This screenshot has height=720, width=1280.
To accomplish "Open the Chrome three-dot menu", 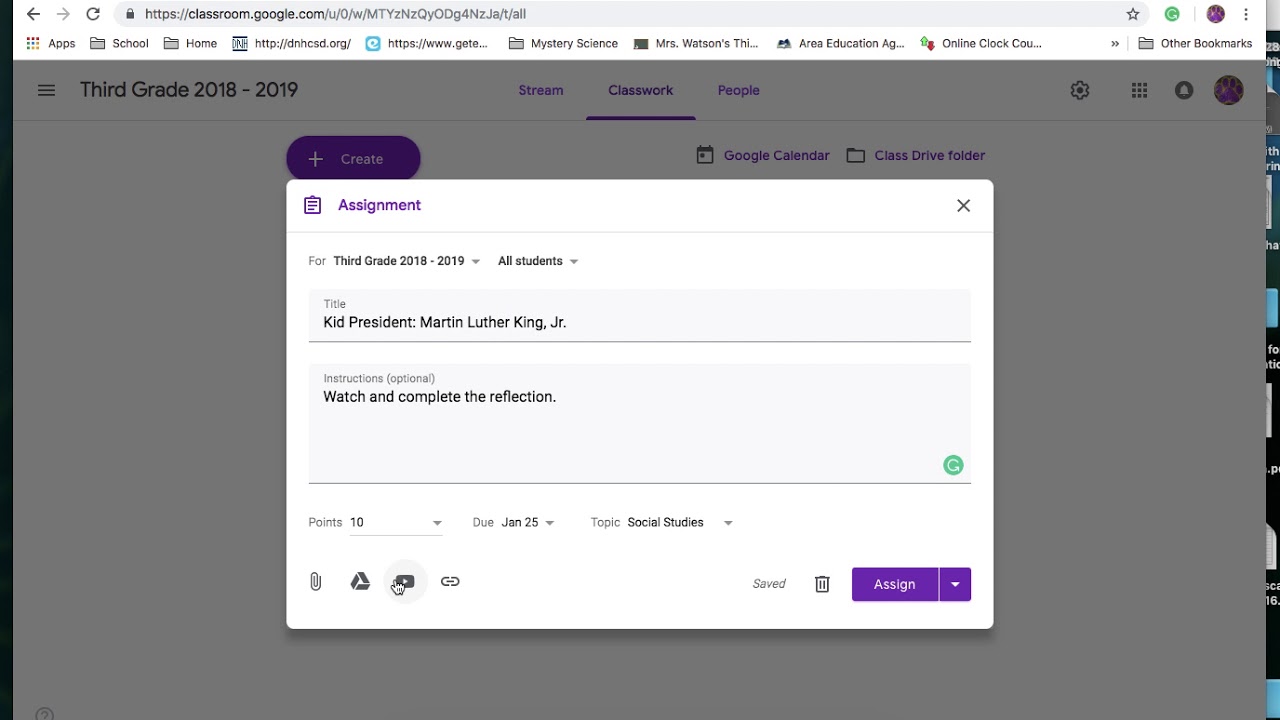I will pos(1247,14).
